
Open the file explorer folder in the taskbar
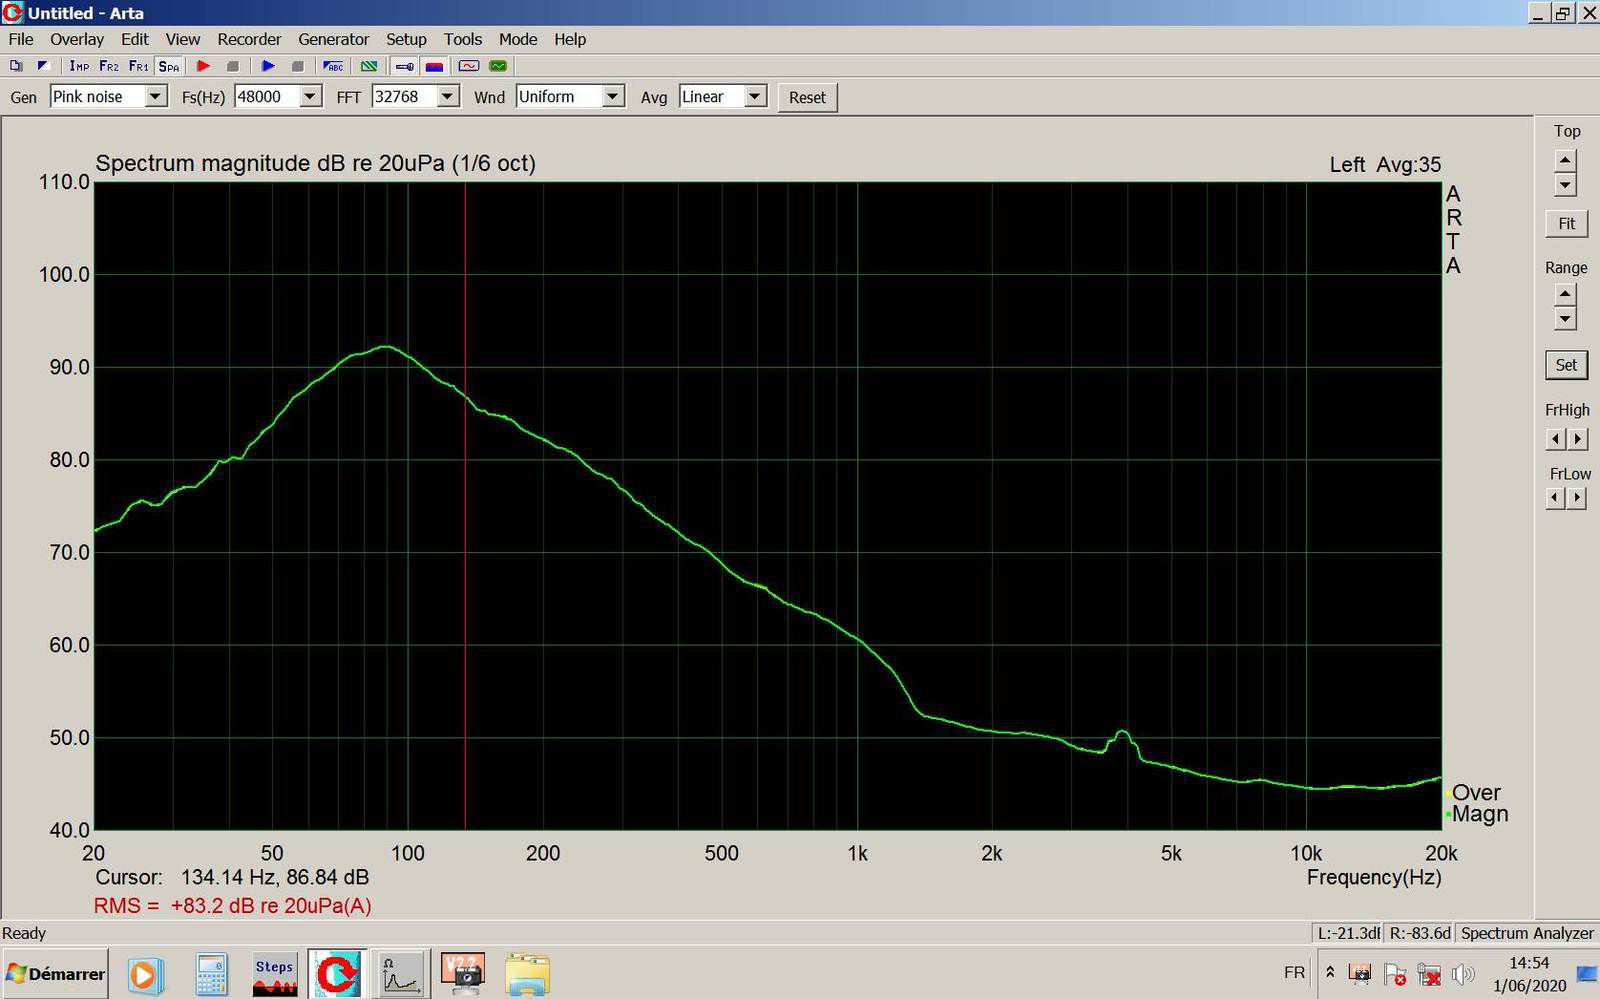527,974
